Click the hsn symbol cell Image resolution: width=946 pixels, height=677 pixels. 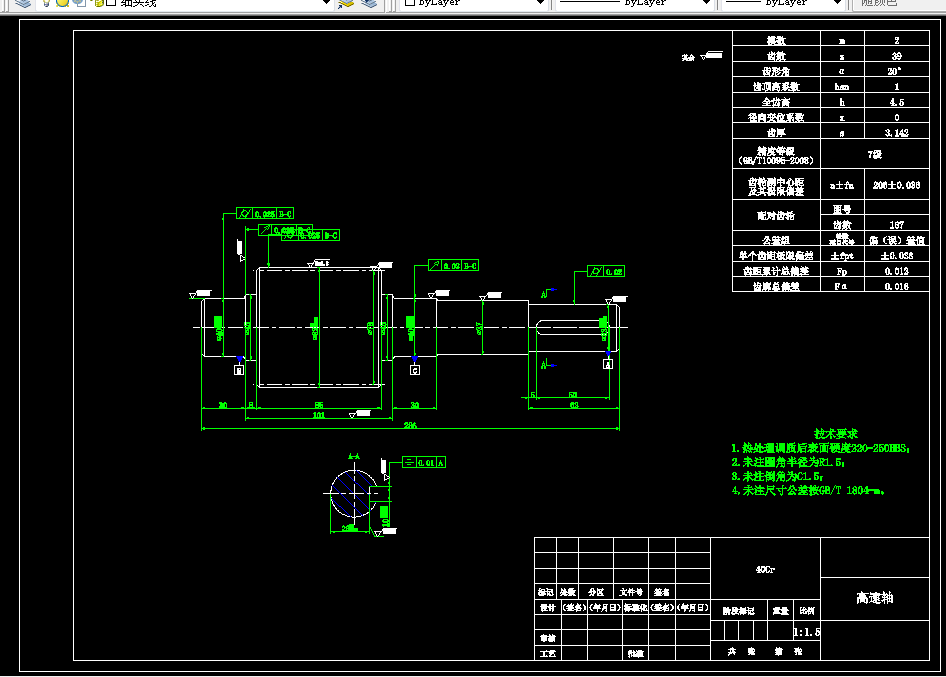click(x=842, y=86)
